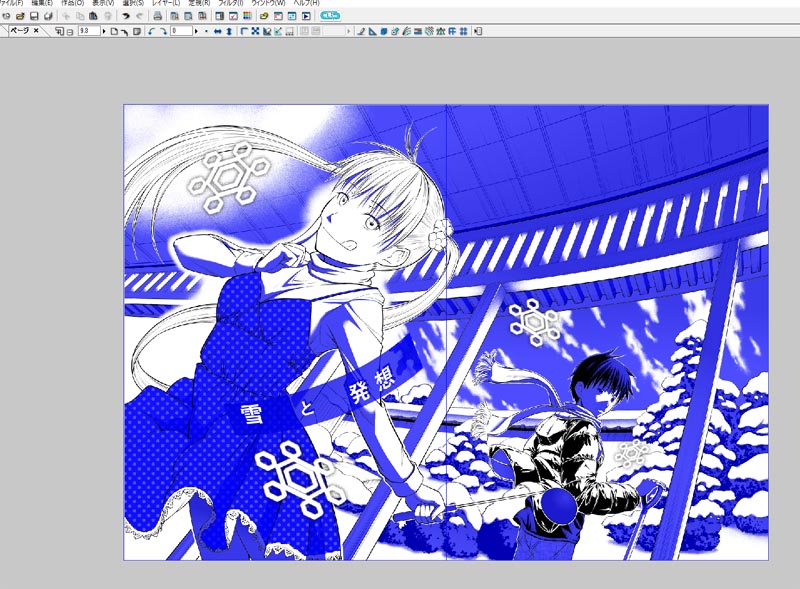Switch to the ページ tab
The image size is (800, 589).
[20, 31]
